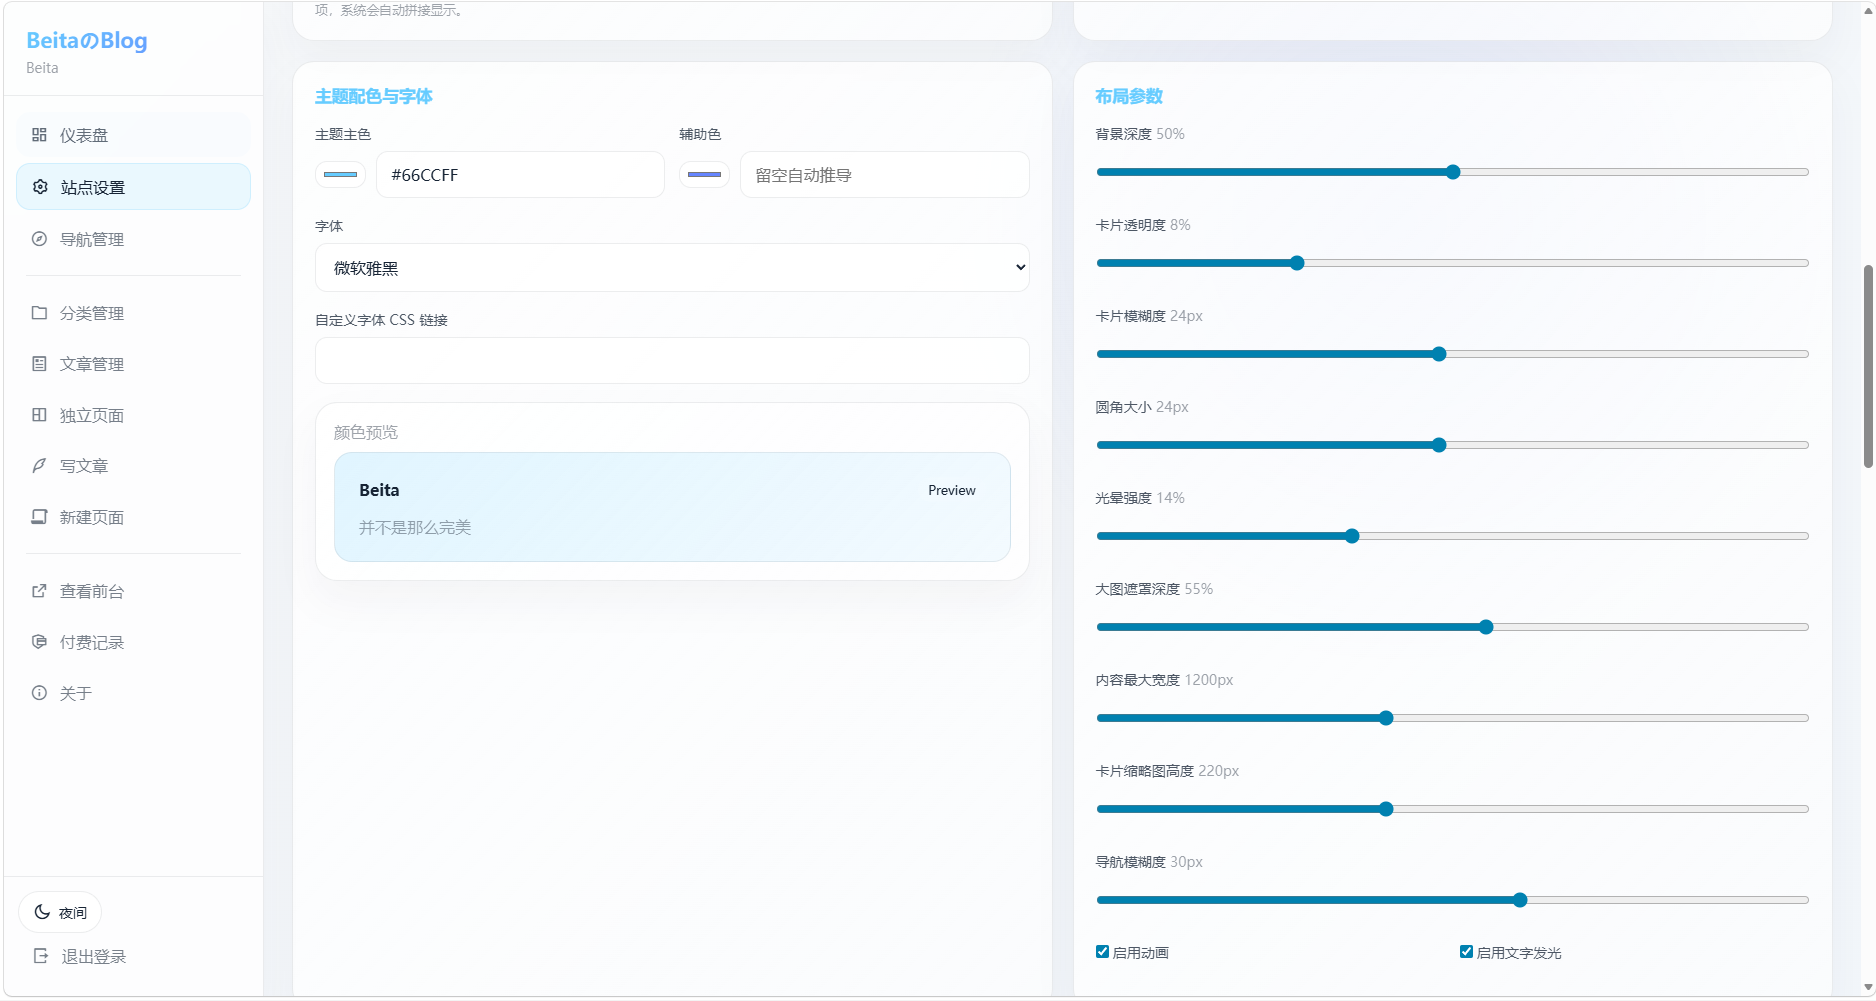Image resolution: width=1876 pixels, height=1001 pixels.
Task: Click 退出登录 to log out
Action: coord(93,957)
